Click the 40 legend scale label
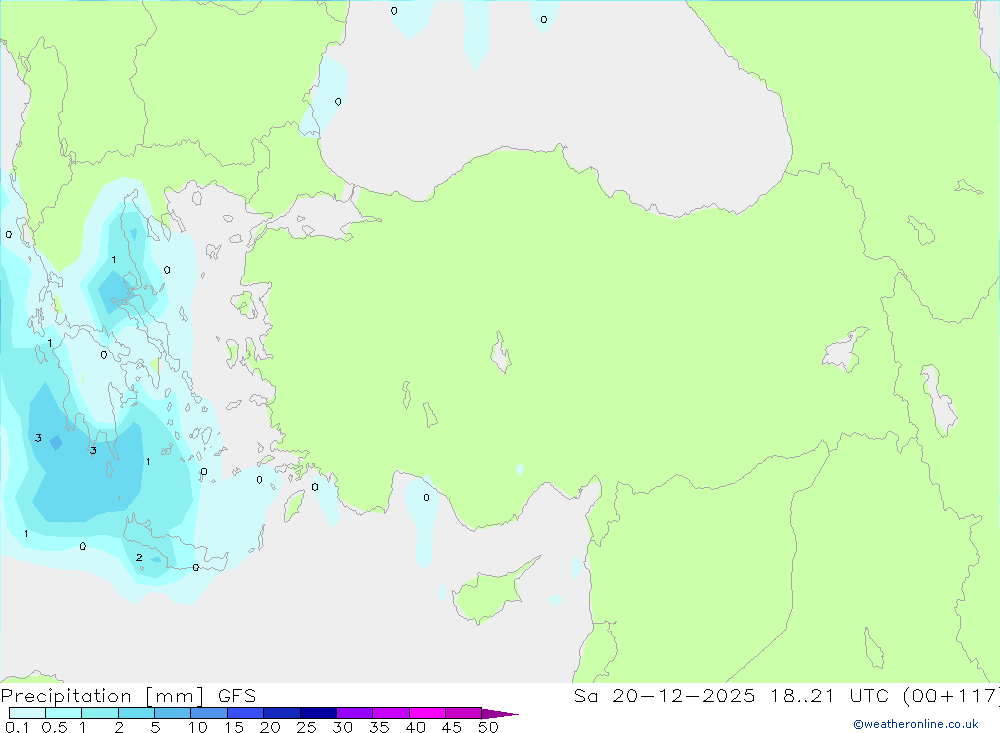 click(x=415, y=727)
